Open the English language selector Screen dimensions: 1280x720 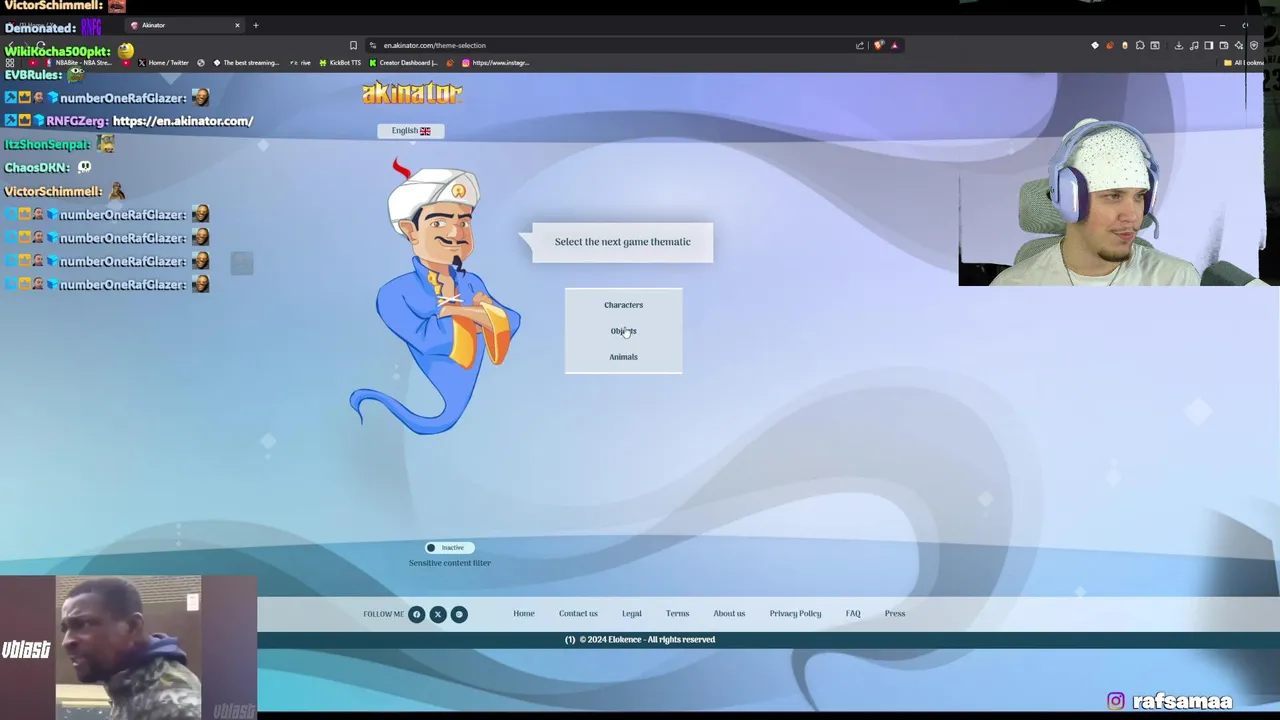click(410, 130)
